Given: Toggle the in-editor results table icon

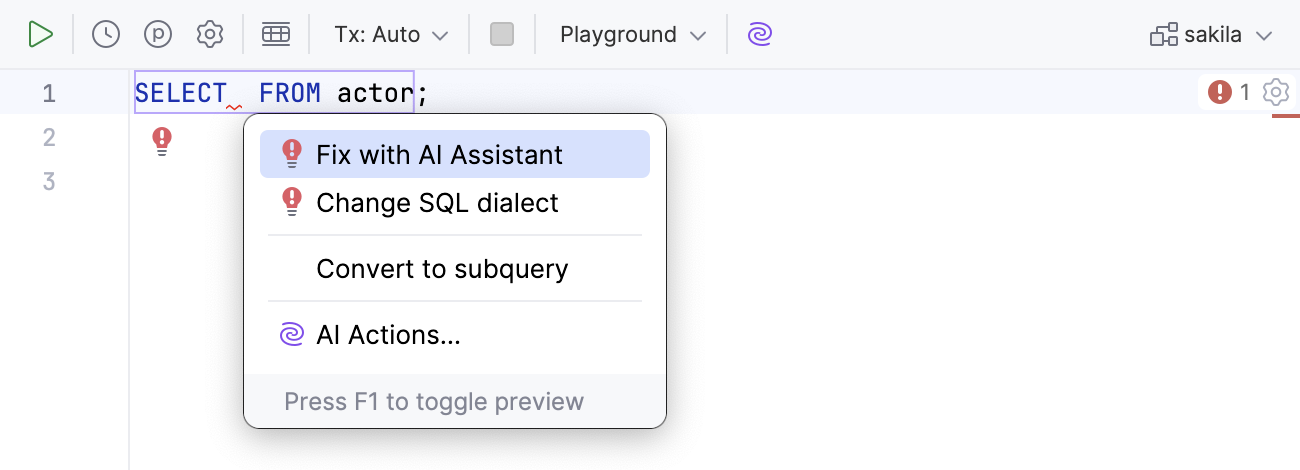Looking at the screenshot, I should (x=276, y=35).
